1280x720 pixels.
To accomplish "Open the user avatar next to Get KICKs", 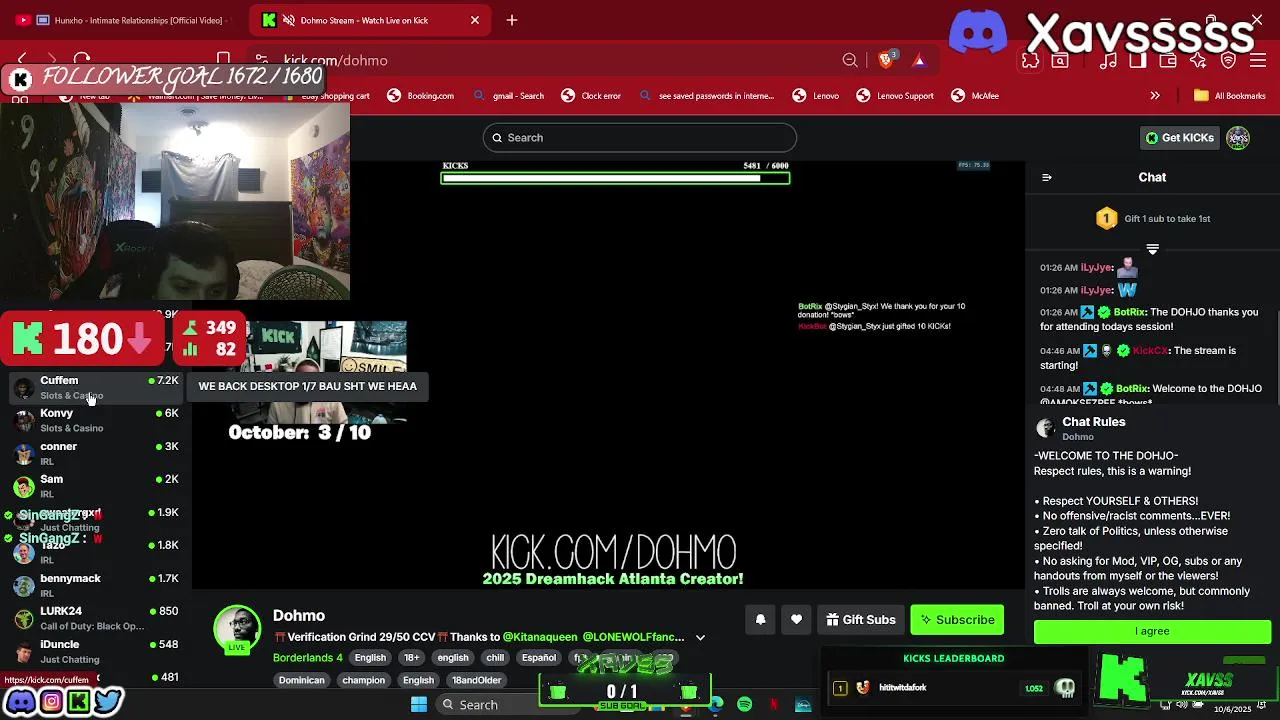I will pyautogui.click(x=1238, y=138).
